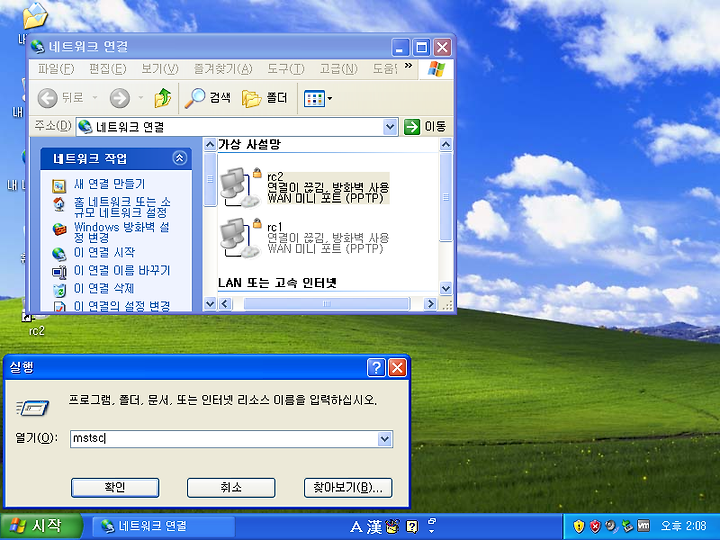Open the Back button history dropdown

pyautogui.click(x=95, y=98)
